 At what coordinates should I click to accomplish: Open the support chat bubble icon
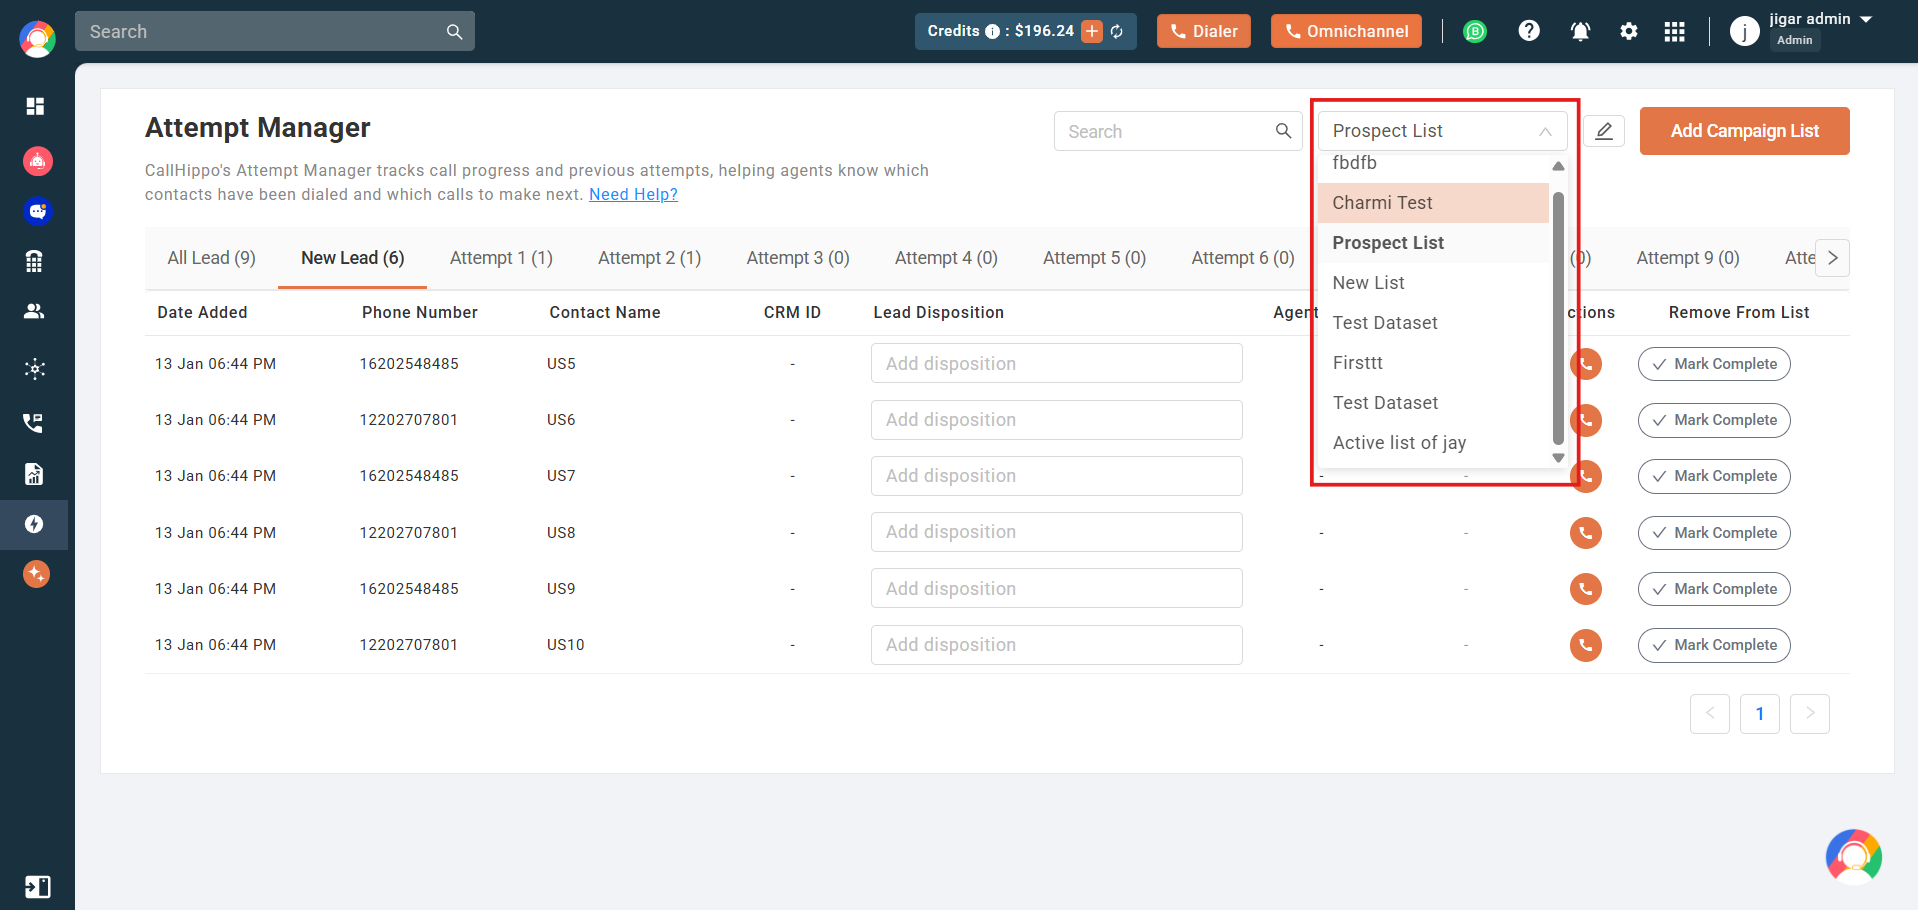(1853, 857)
